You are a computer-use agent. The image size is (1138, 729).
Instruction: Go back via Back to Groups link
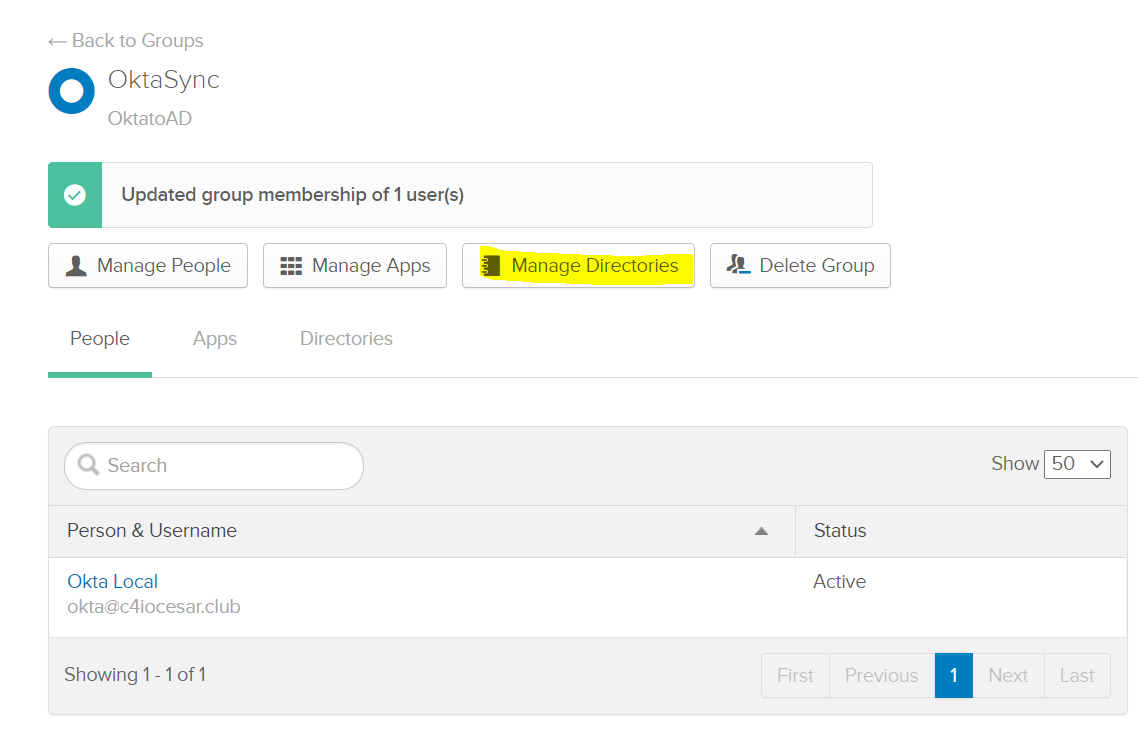tap(126, 41)
